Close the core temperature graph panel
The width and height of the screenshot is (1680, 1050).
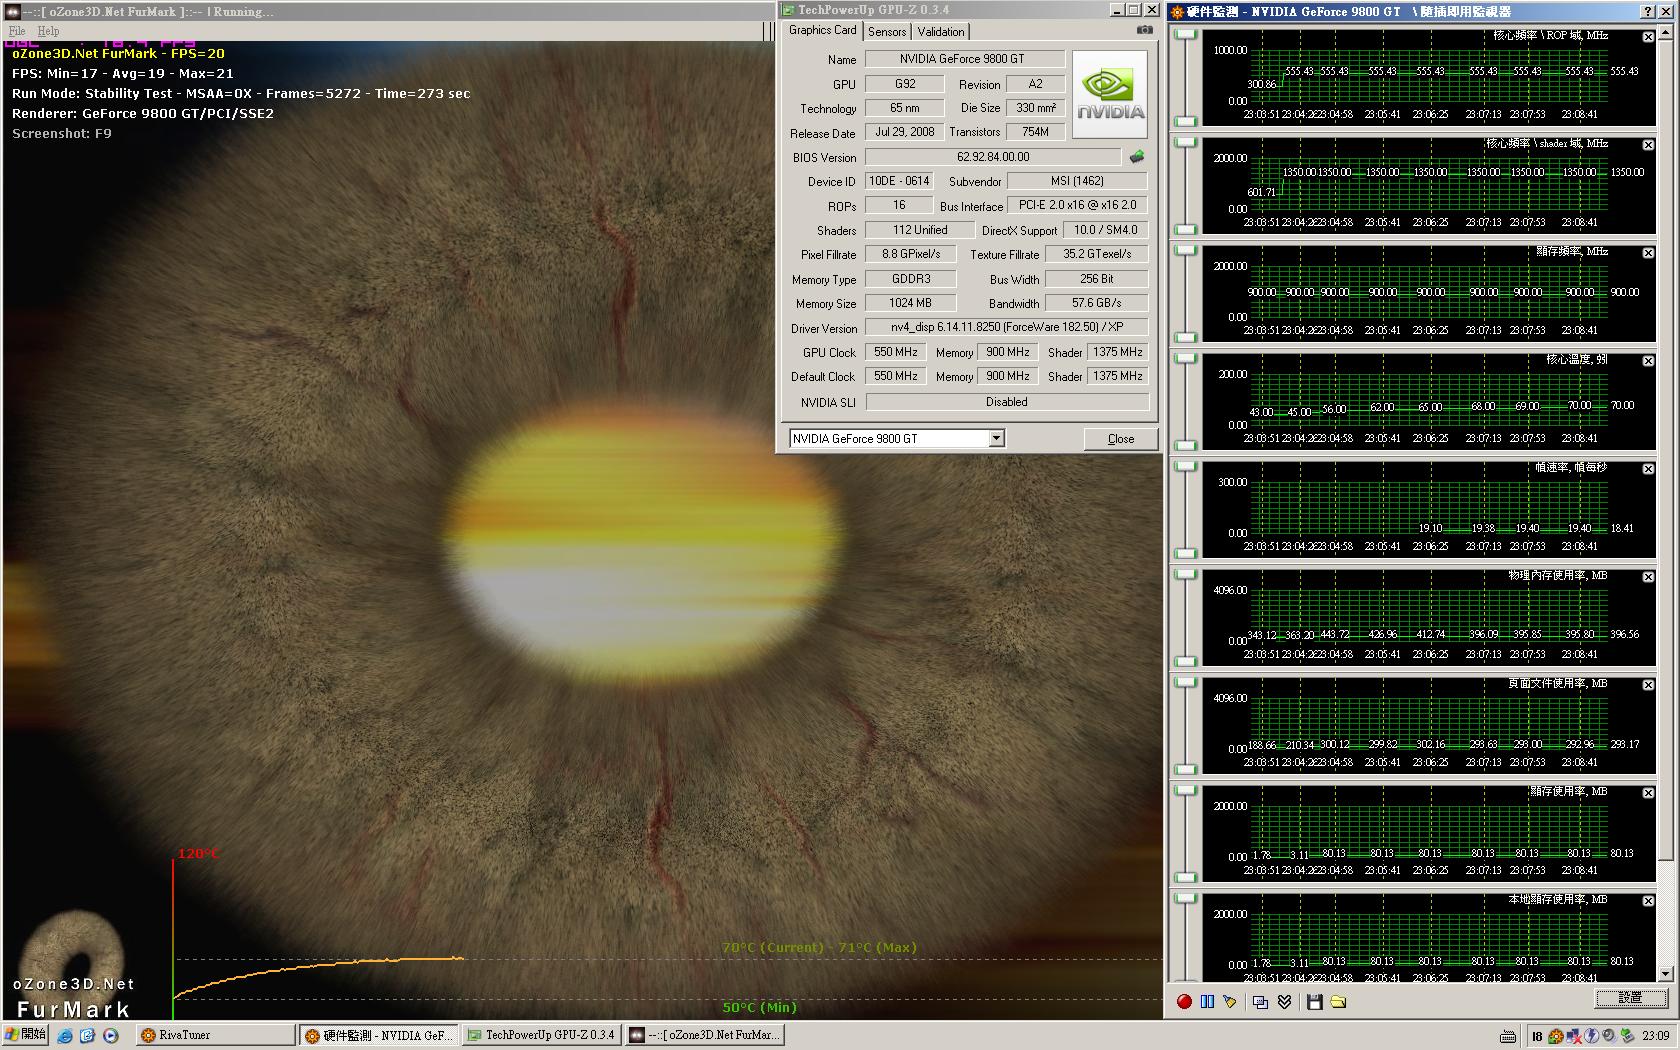click(1648, 361)
